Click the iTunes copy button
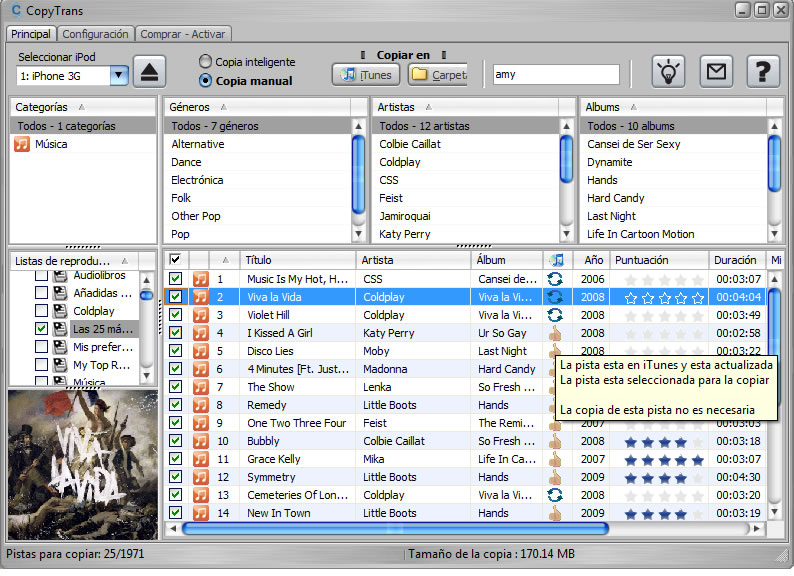 coord(366,75)
